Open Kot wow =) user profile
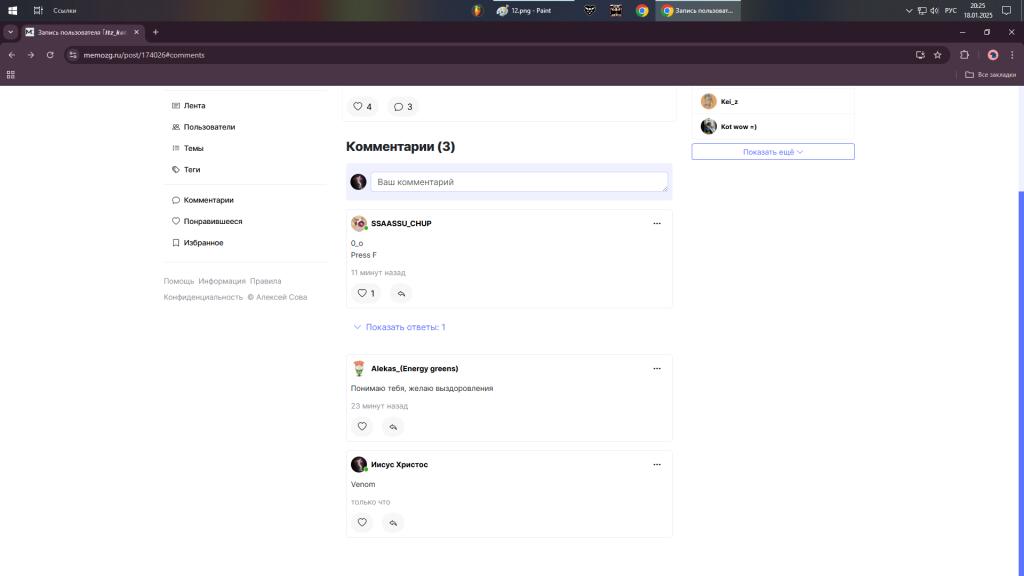Image resolution: width=1024 pixels, height=576 pixels. click(x=739, y=127)
